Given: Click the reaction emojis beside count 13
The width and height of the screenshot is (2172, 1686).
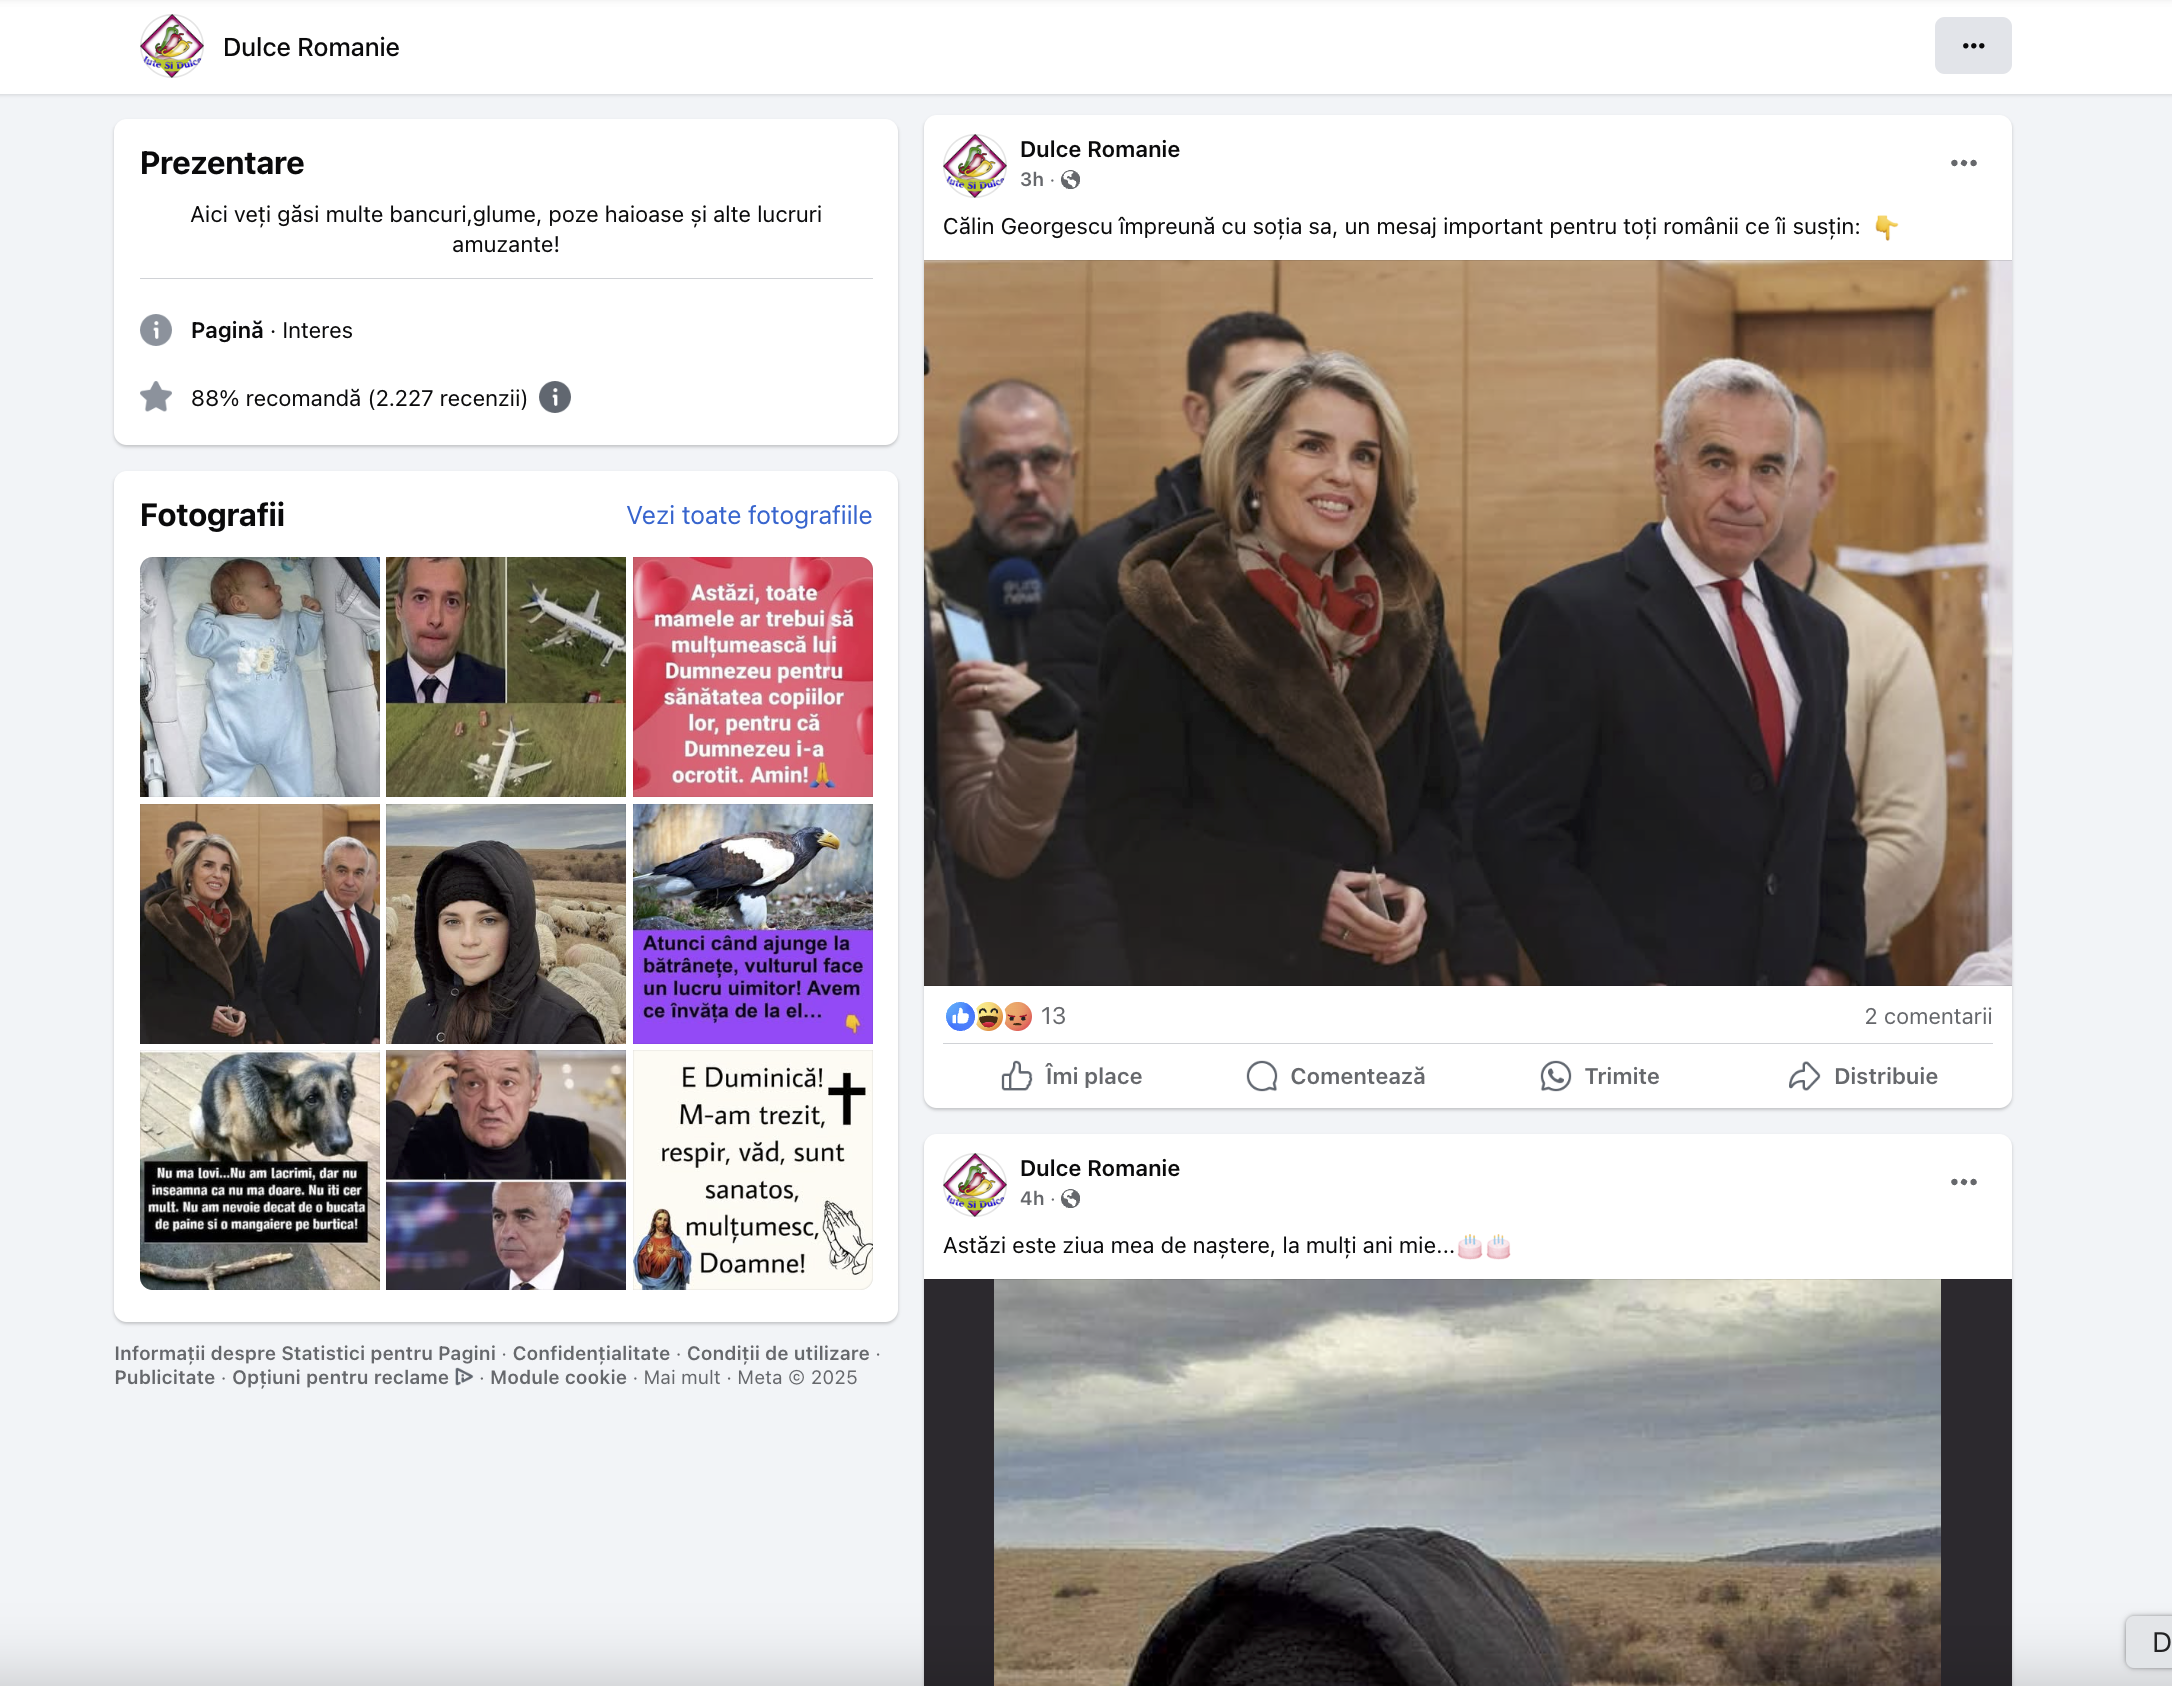Looking at the screenshot, I should [x=988, y=1017].
